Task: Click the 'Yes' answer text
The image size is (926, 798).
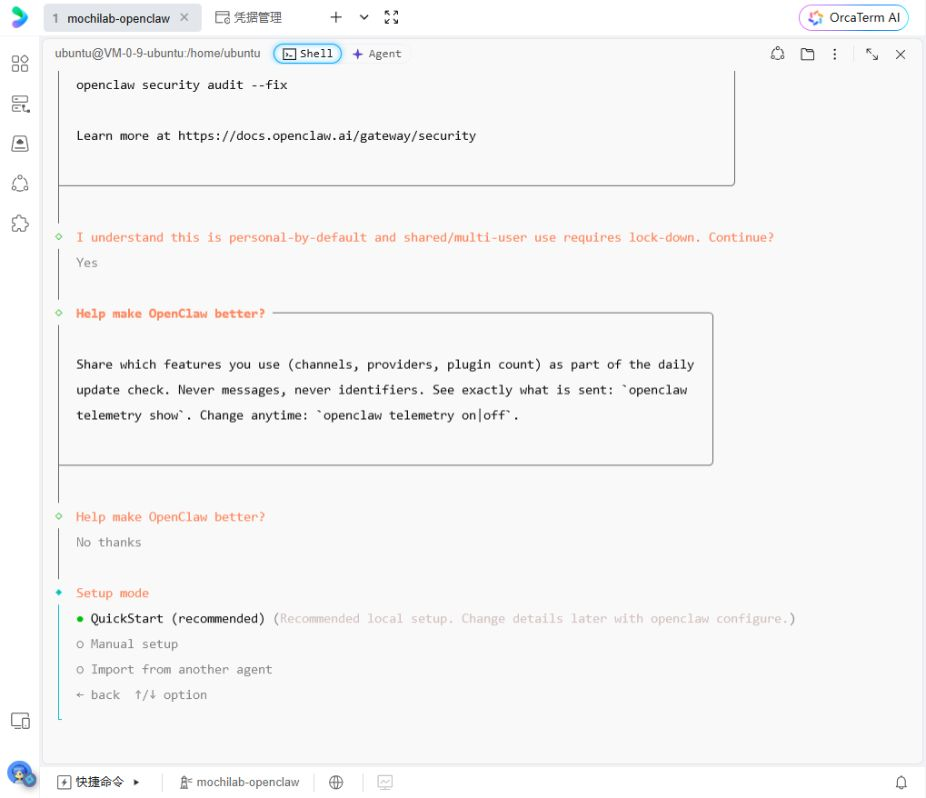Action: 87,263
